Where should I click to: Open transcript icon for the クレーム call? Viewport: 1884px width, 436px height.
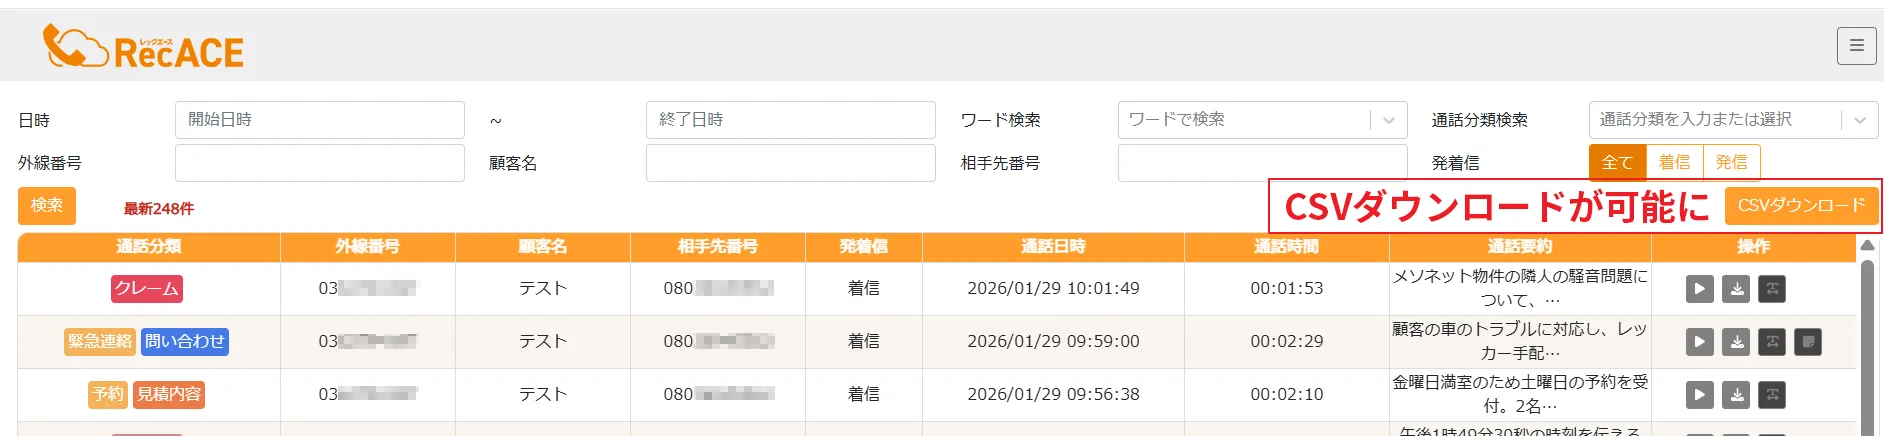coord(1772,289)
